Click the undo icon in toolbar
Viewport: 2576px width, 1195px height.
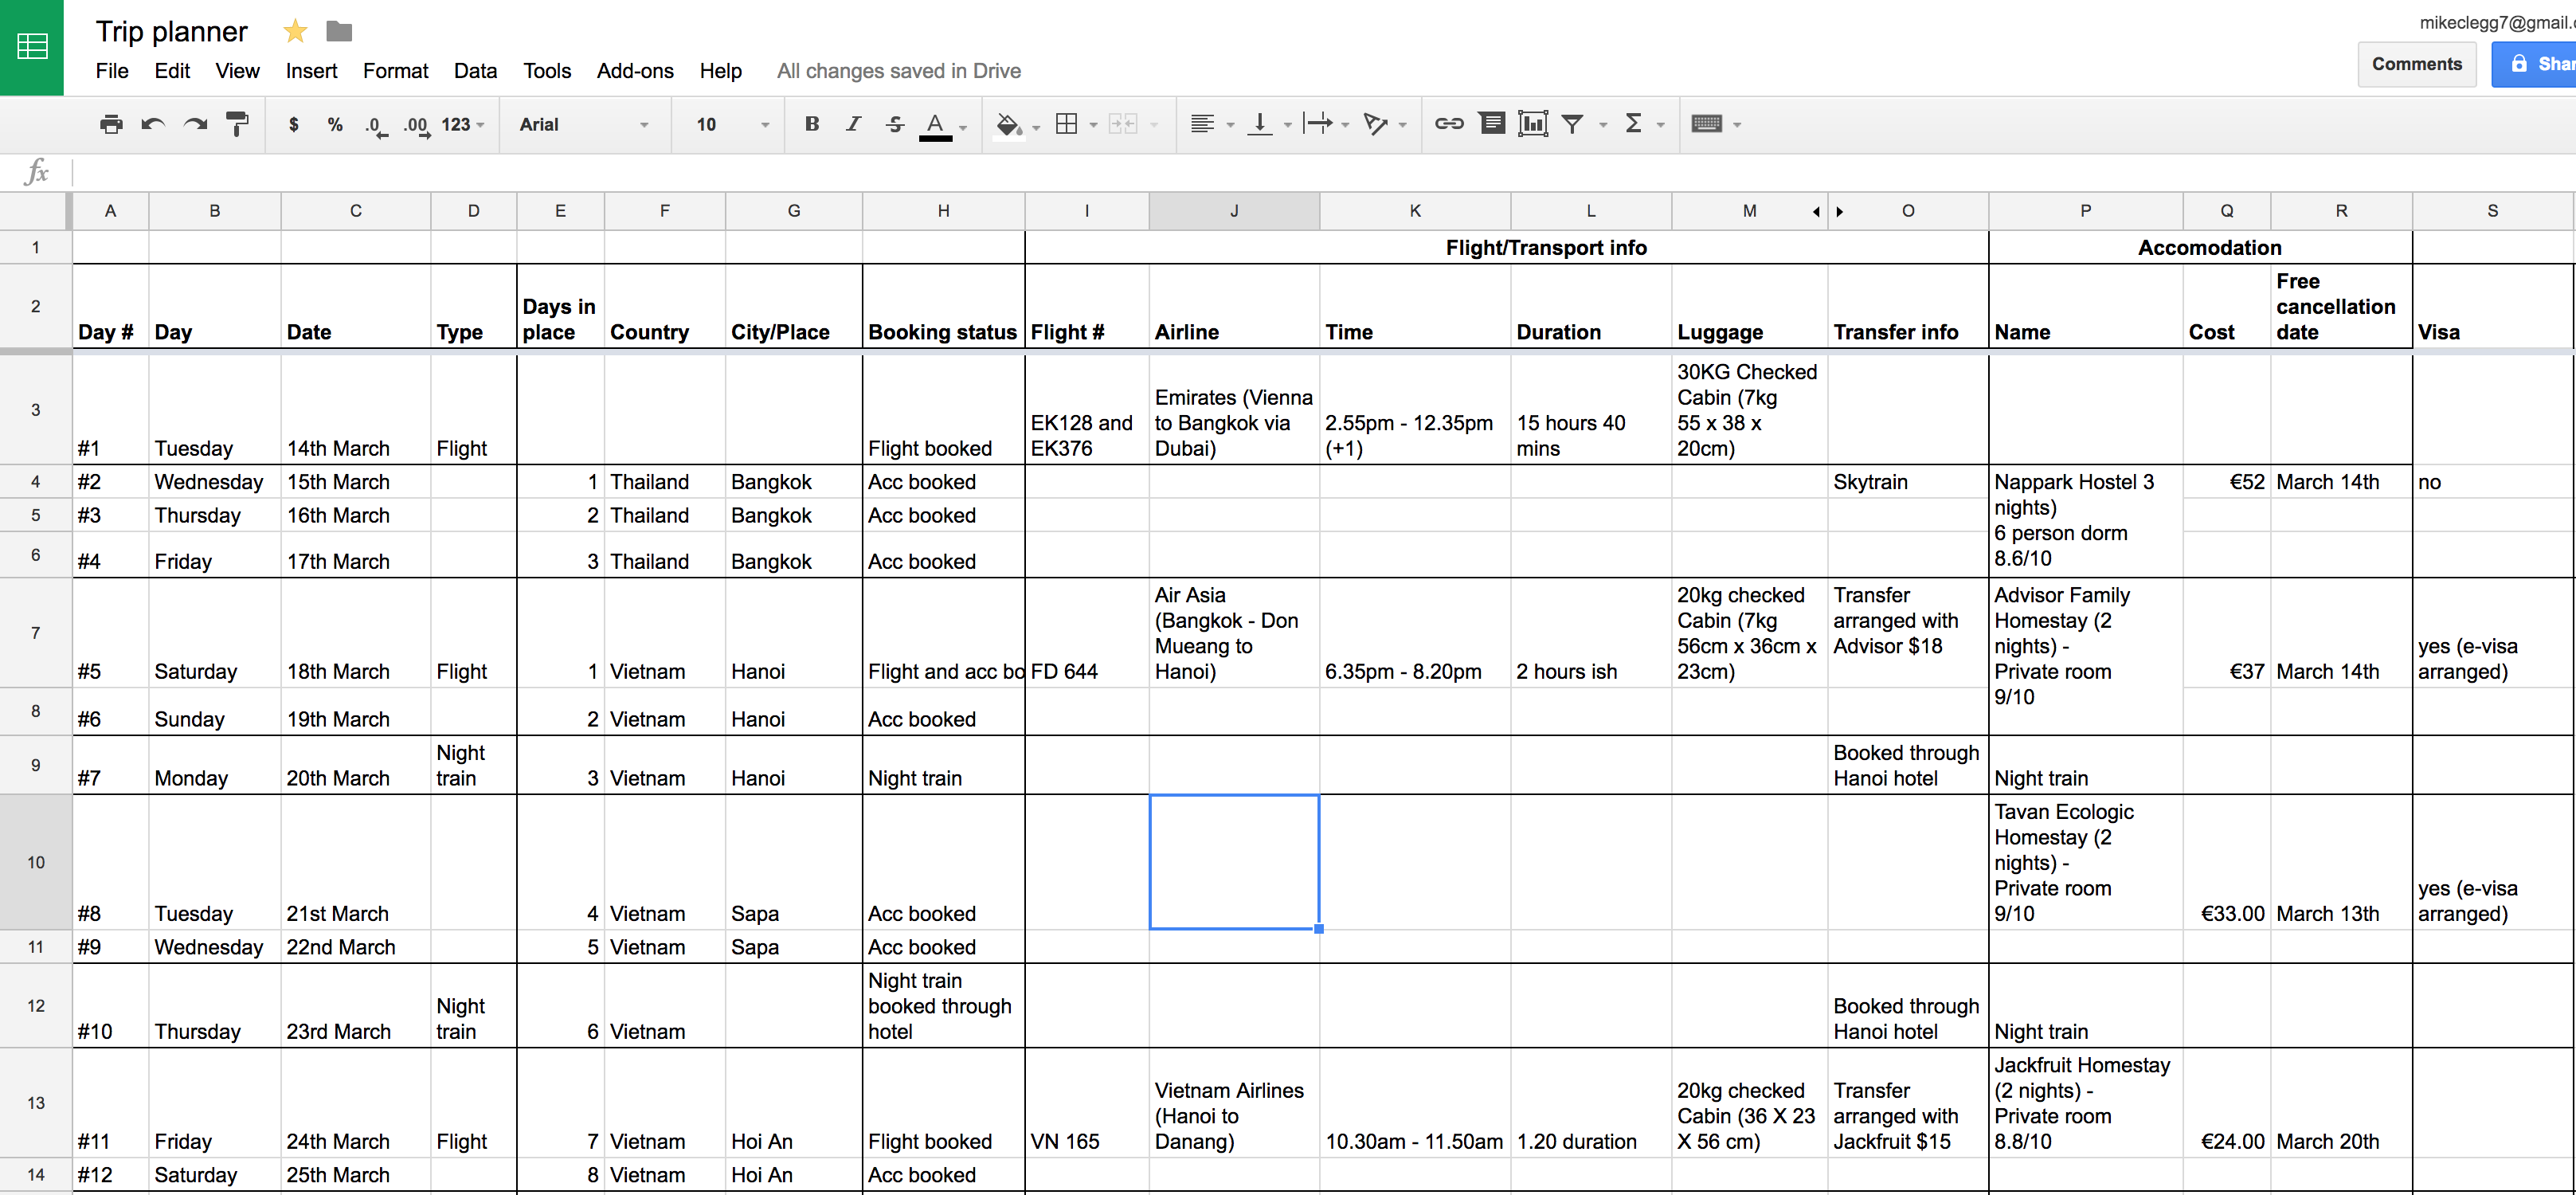156,123
